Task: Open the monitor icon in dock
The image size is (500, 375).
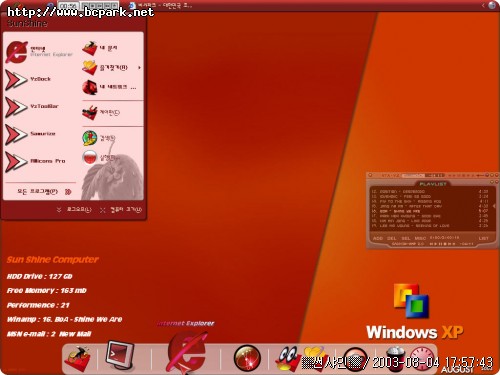Action: pyautogui.click(x=120, y=356)
